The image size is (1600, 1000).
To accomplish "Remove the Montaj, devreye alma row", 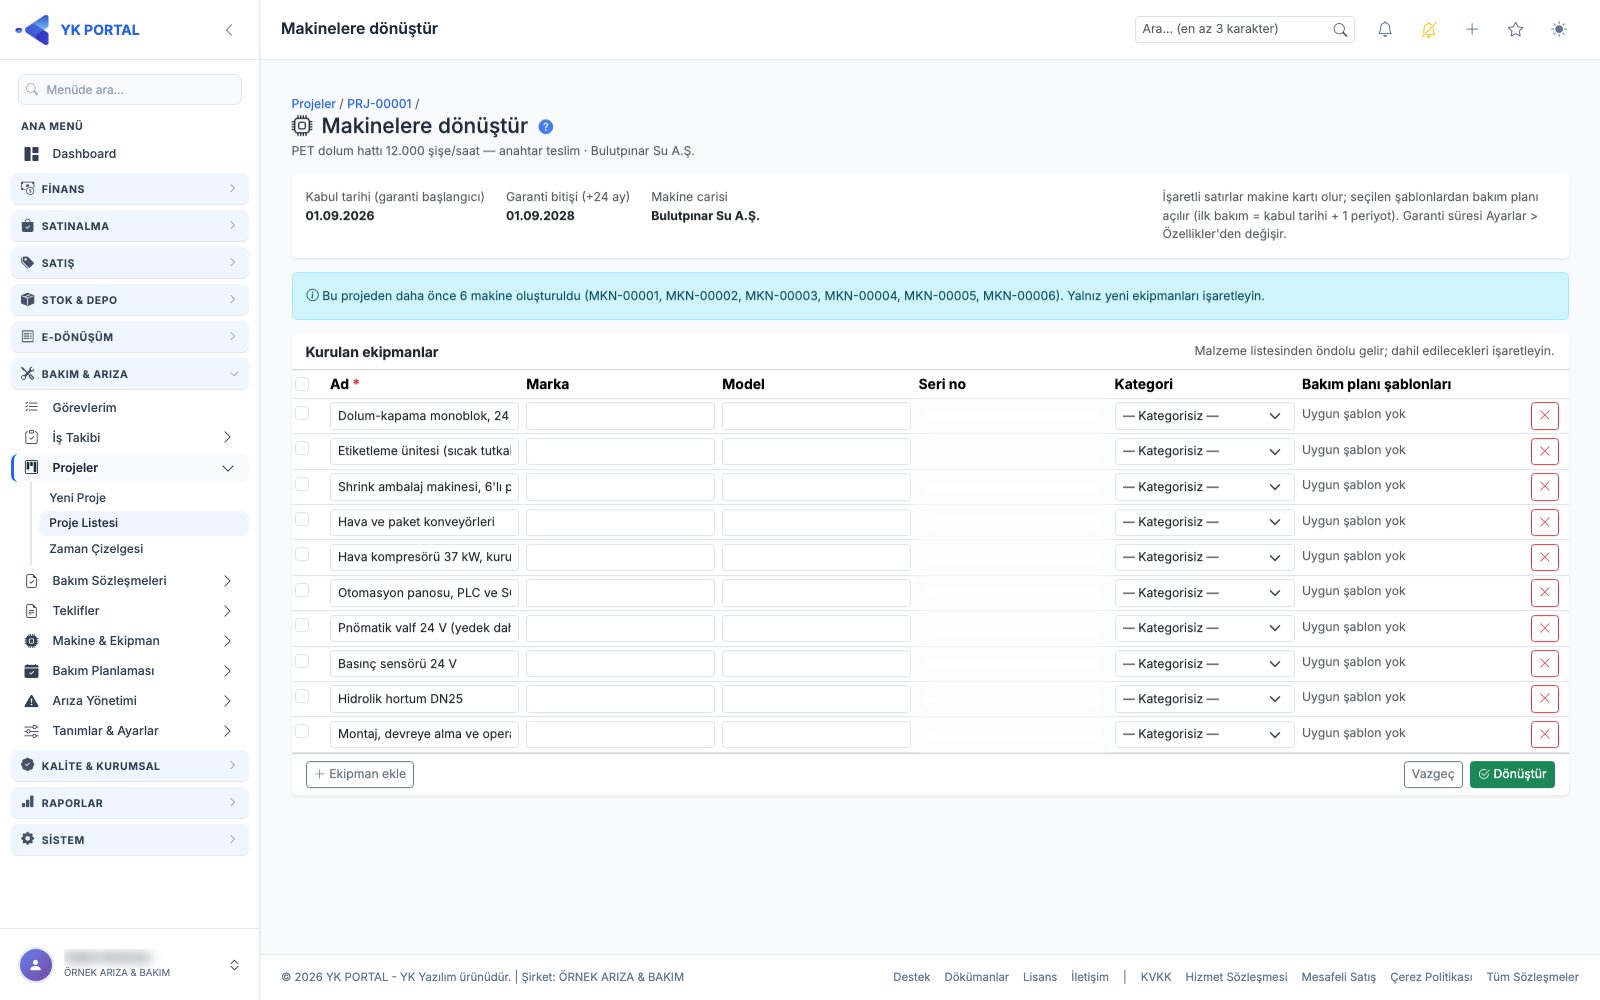I will (1544, 734).
